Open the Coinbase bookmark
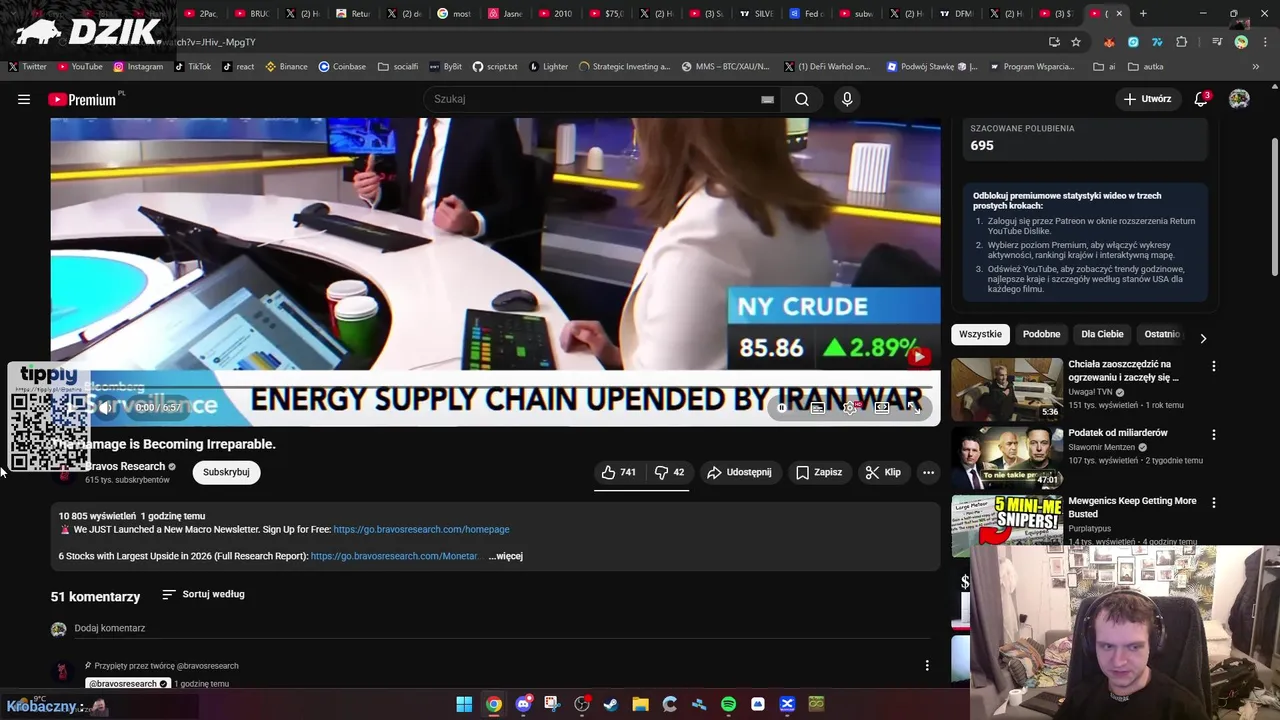The width and height of the screenshot is (1280, 720). click(342, 67)
